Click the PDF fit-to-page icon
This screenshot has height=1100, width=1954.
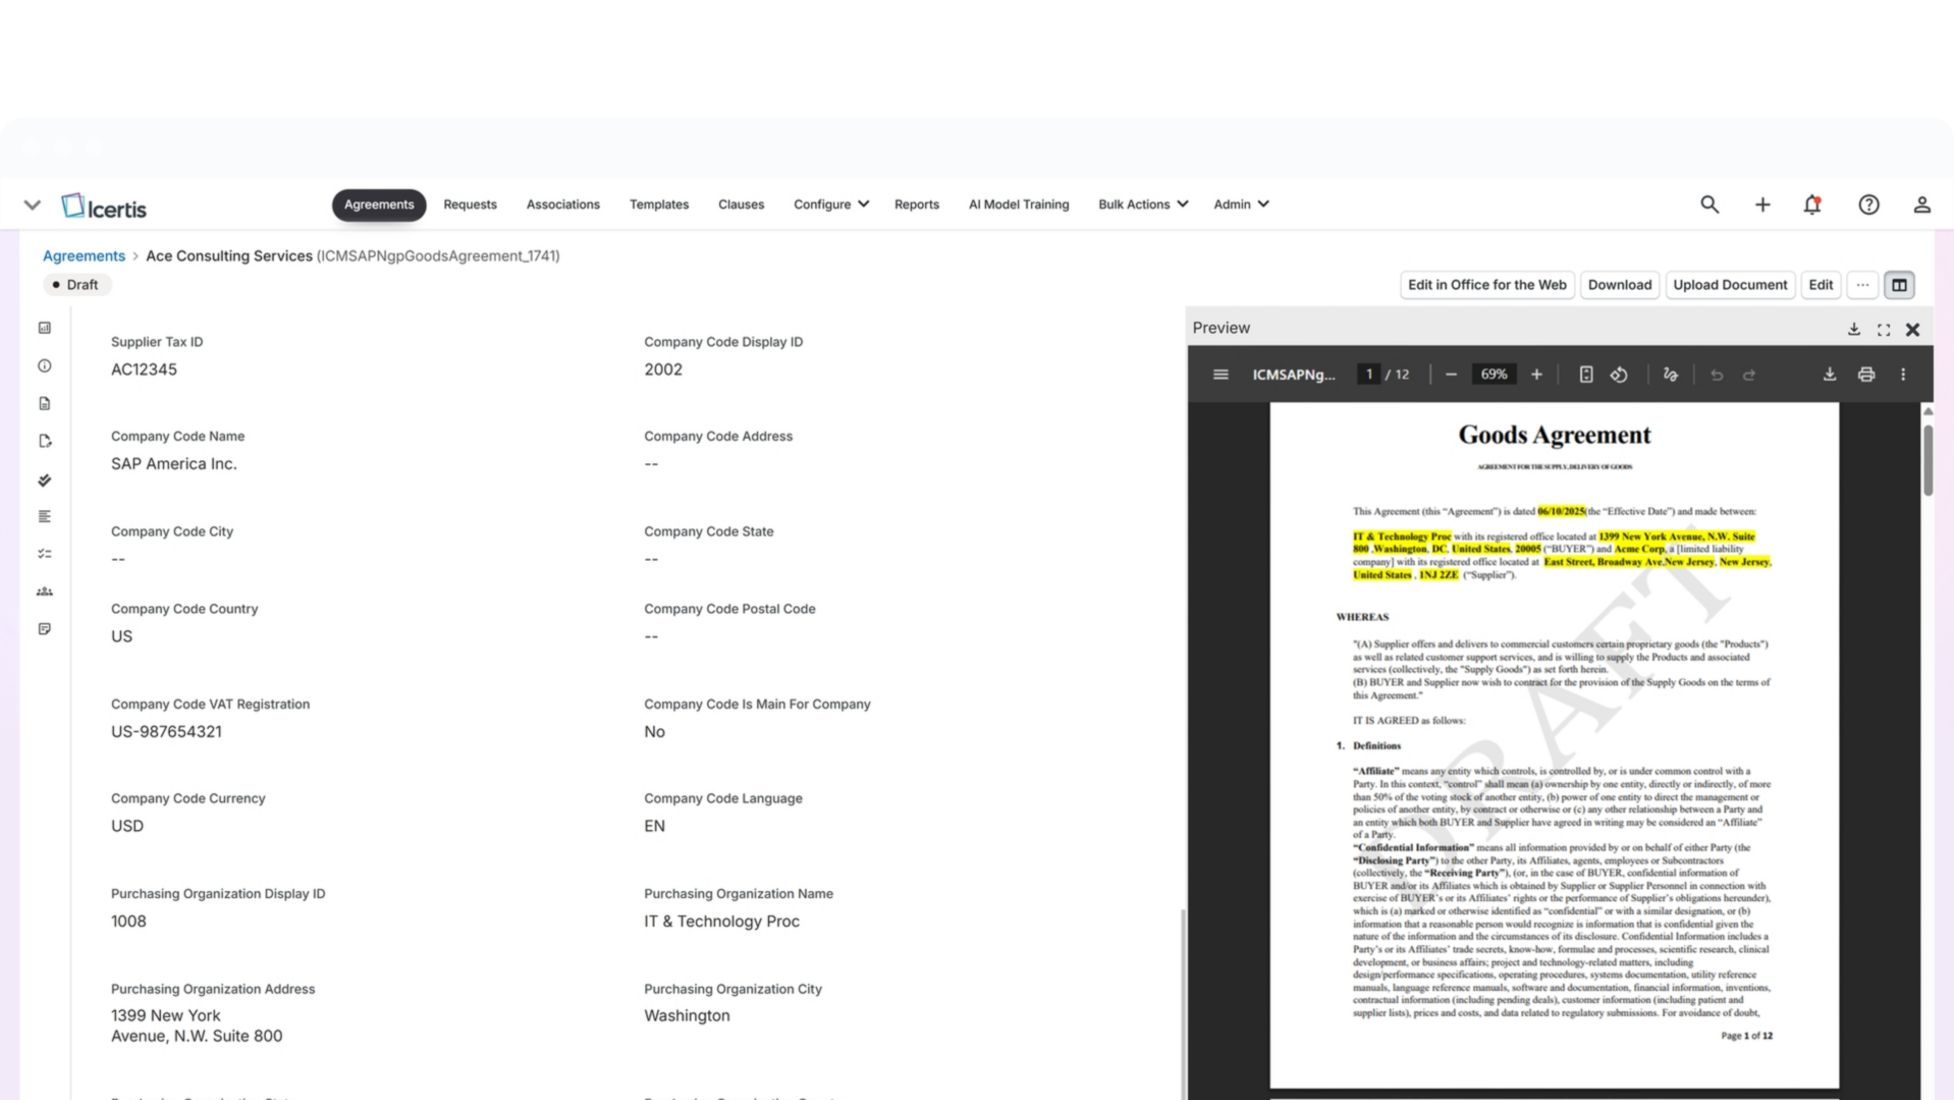[1585, 375]
